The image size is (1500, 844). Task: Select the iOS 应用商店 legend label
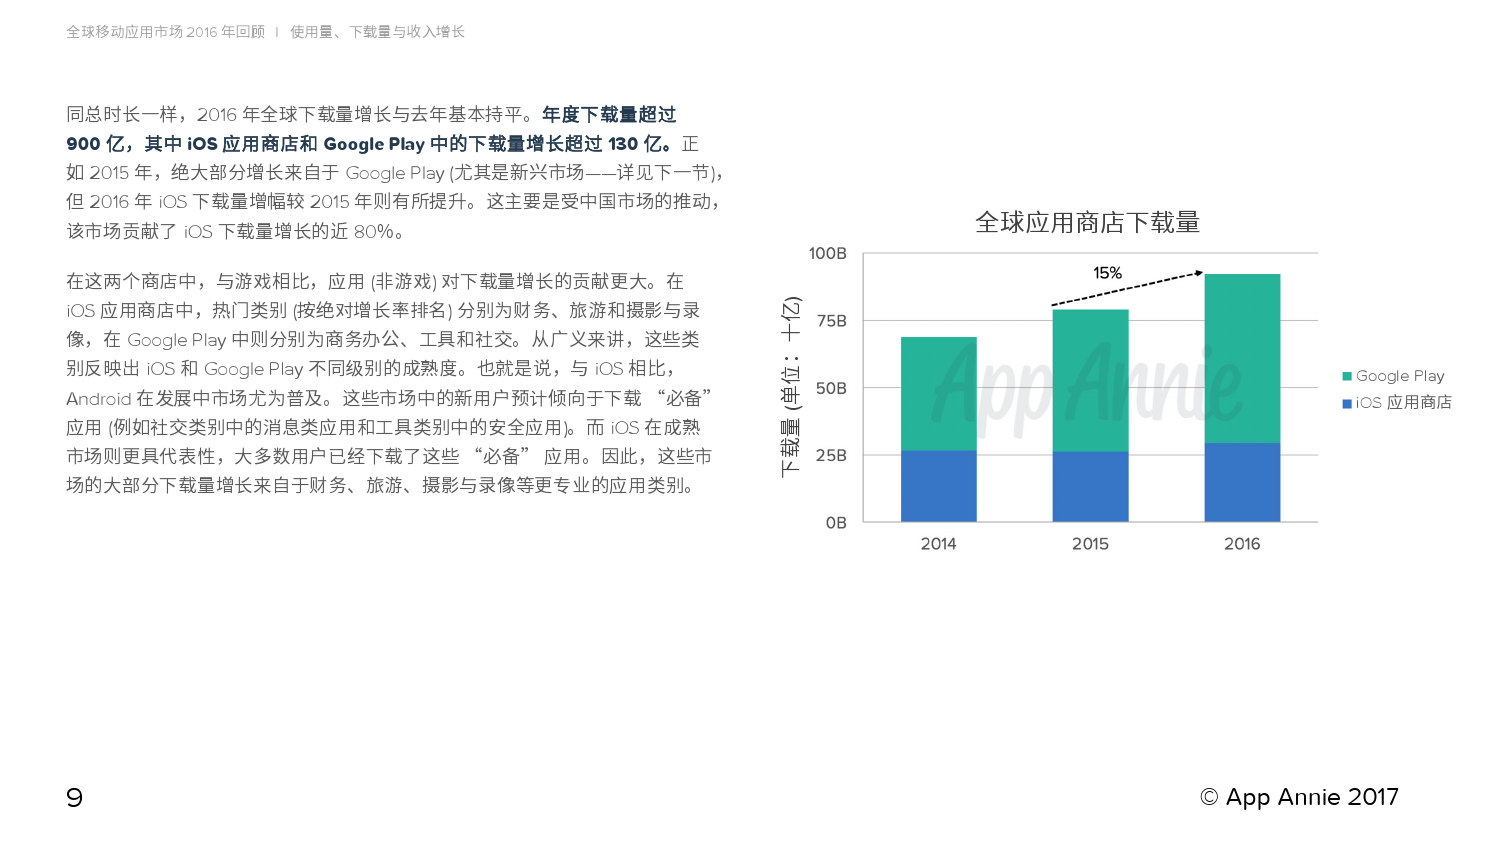click(1404, 403)
